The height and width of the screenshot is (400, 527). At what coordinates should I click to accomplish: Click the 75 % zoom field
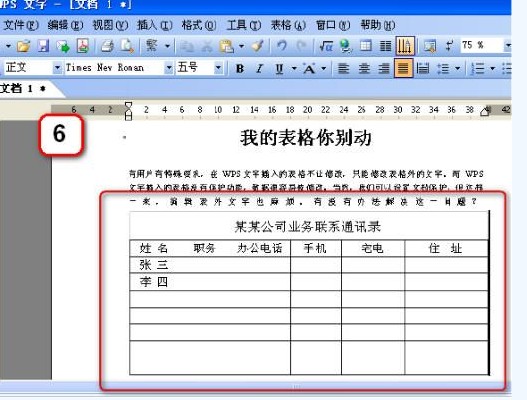tap(482, 45)
